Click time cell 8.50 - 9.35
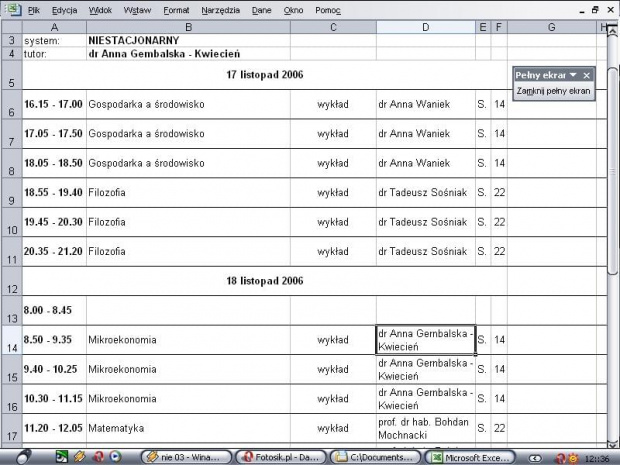 [x=54, y=340]
